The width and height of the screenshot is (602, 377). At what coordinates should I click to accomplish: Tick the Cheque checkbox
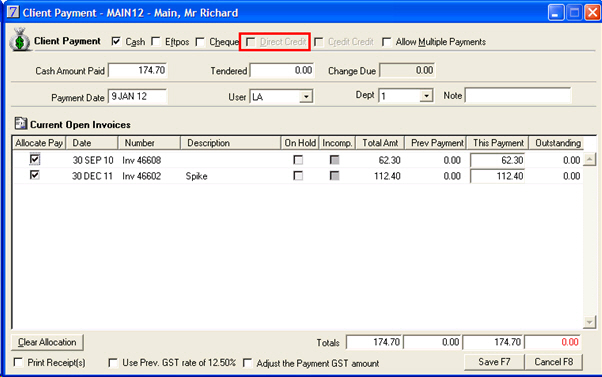[200, 41]
